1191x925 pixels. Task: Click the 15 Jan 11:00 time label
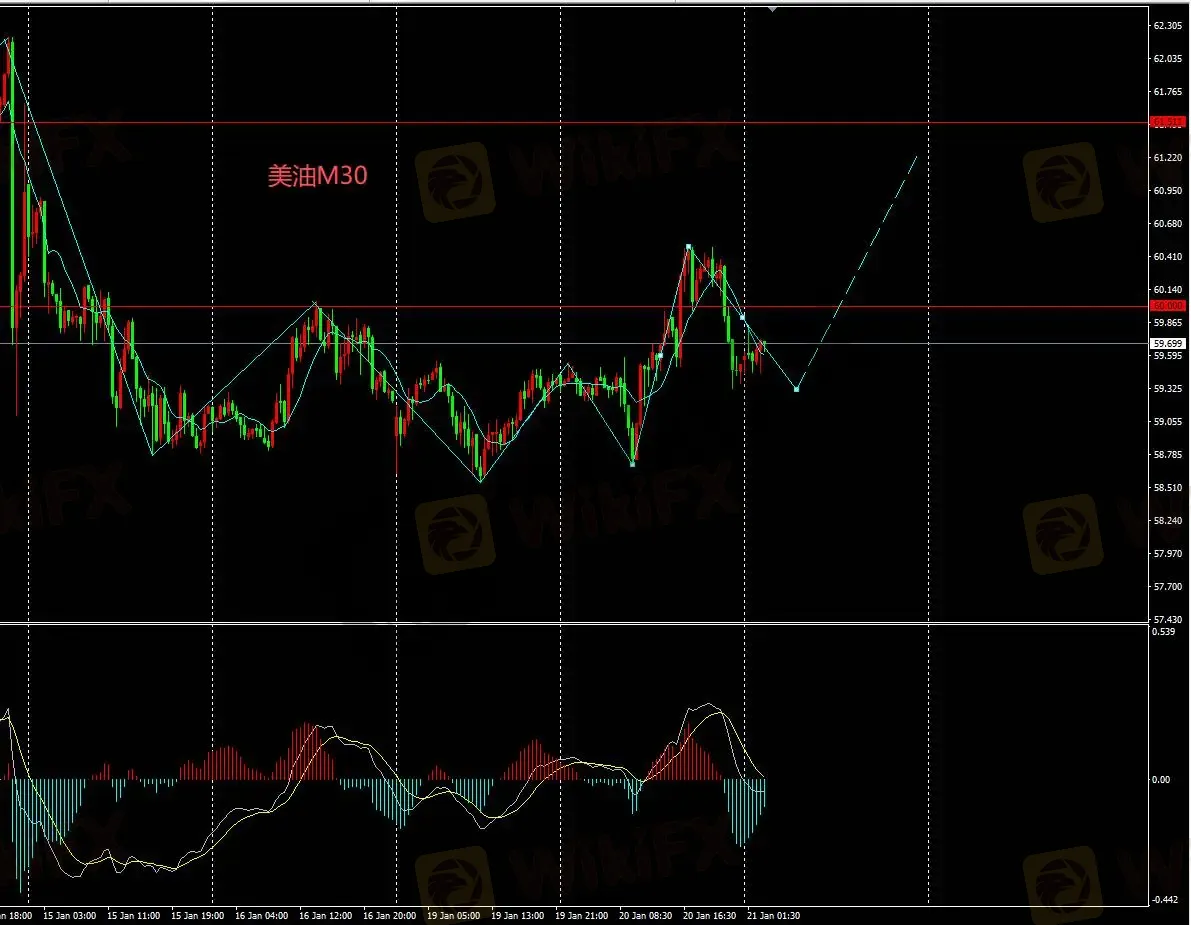pos(133,916)
